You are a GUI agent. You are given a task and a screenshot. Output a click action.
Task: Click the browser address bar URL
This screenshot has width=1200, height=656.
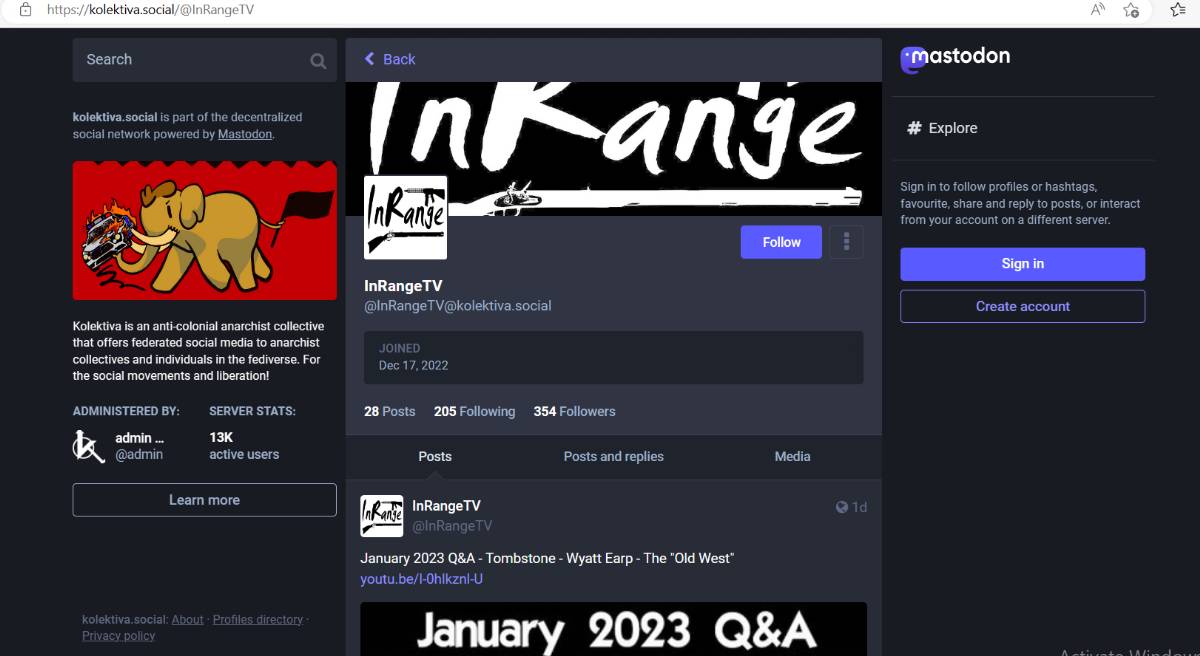(x=149, y=10)
